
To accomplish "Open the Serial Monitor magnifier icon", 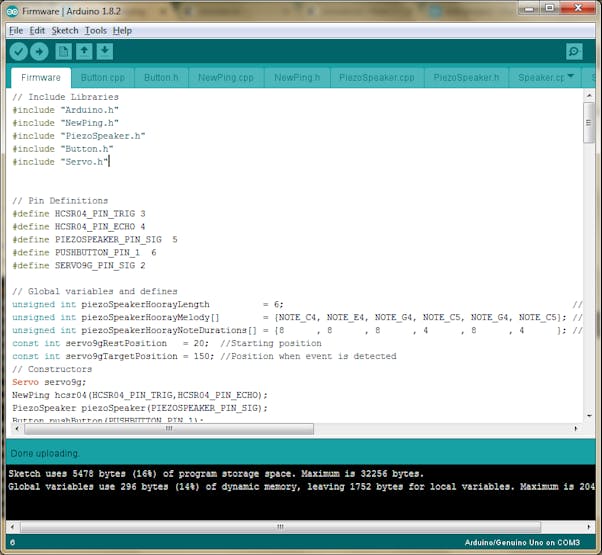I will point(574,51).
